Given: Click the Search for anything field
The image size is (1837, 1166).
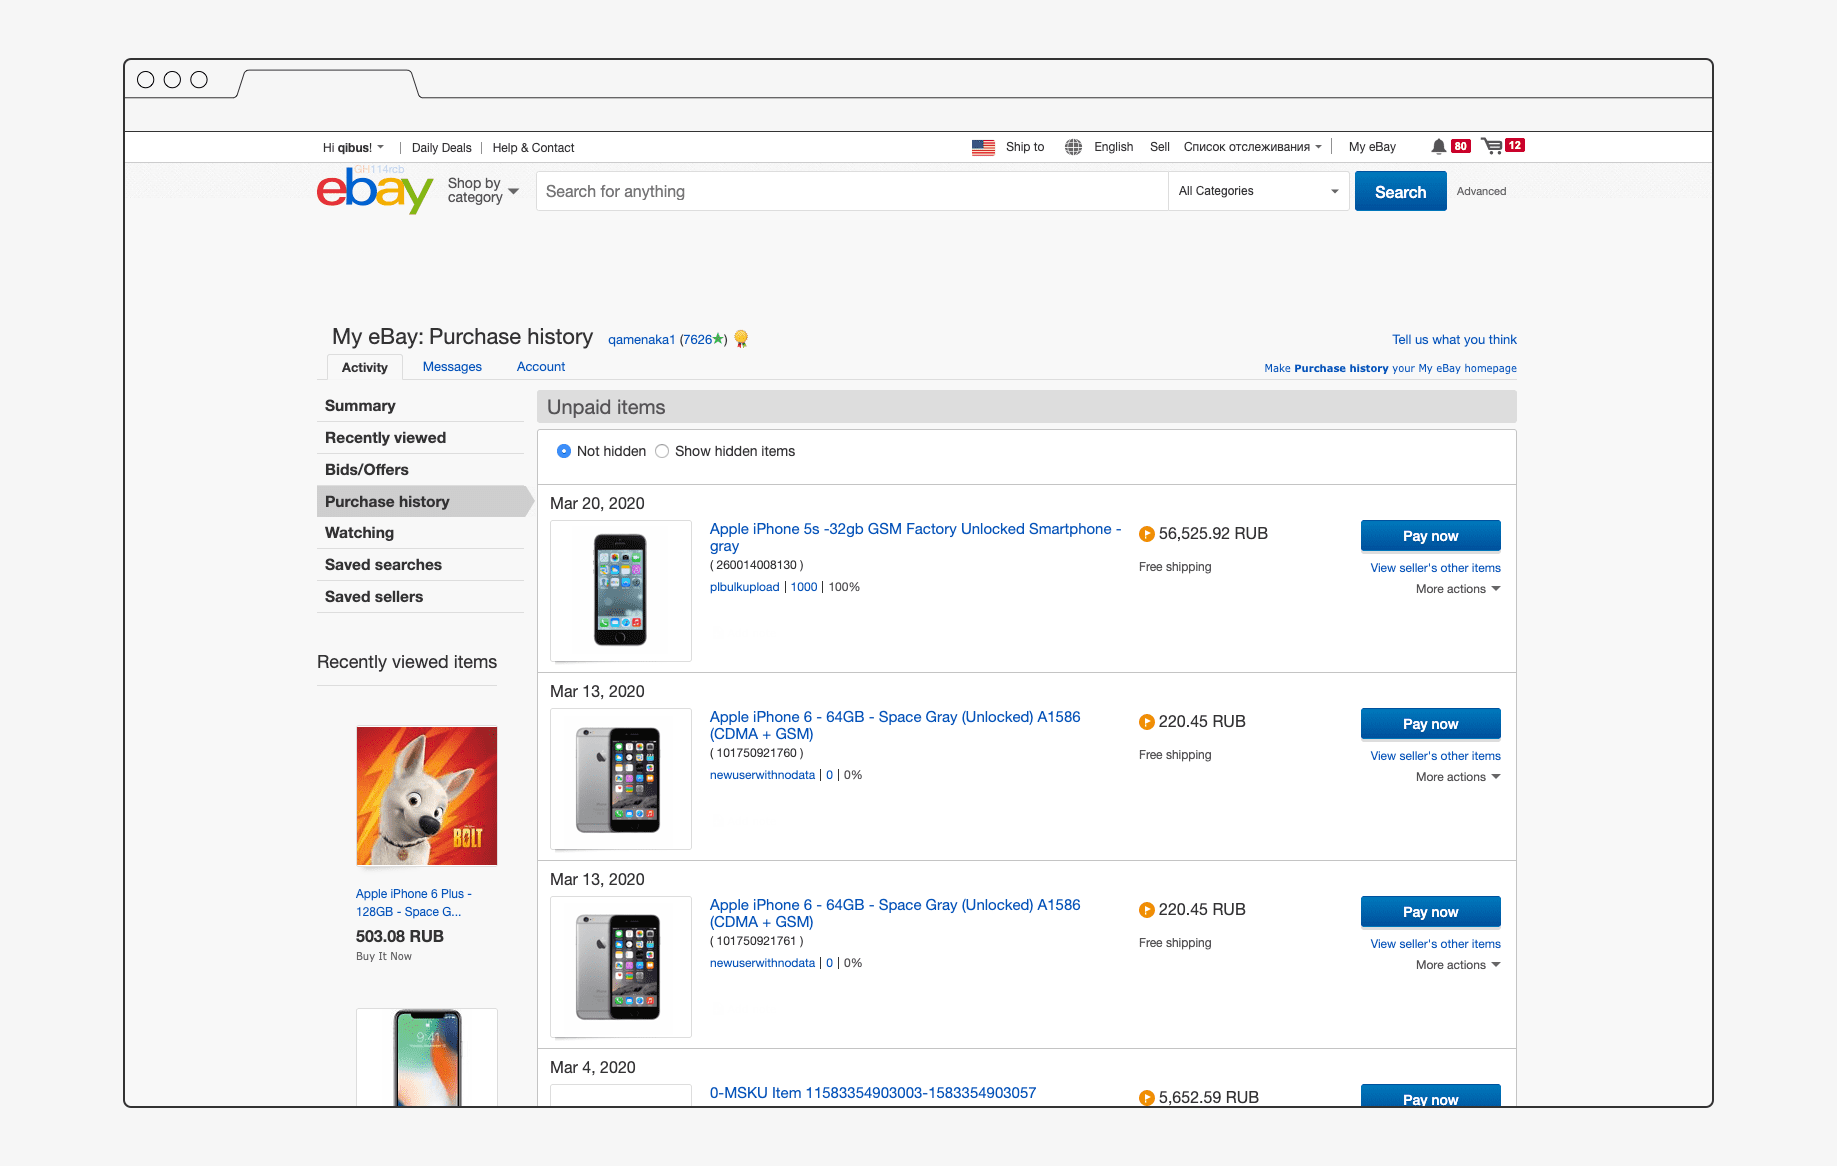Looking at the screenshot, I should 852,191.
